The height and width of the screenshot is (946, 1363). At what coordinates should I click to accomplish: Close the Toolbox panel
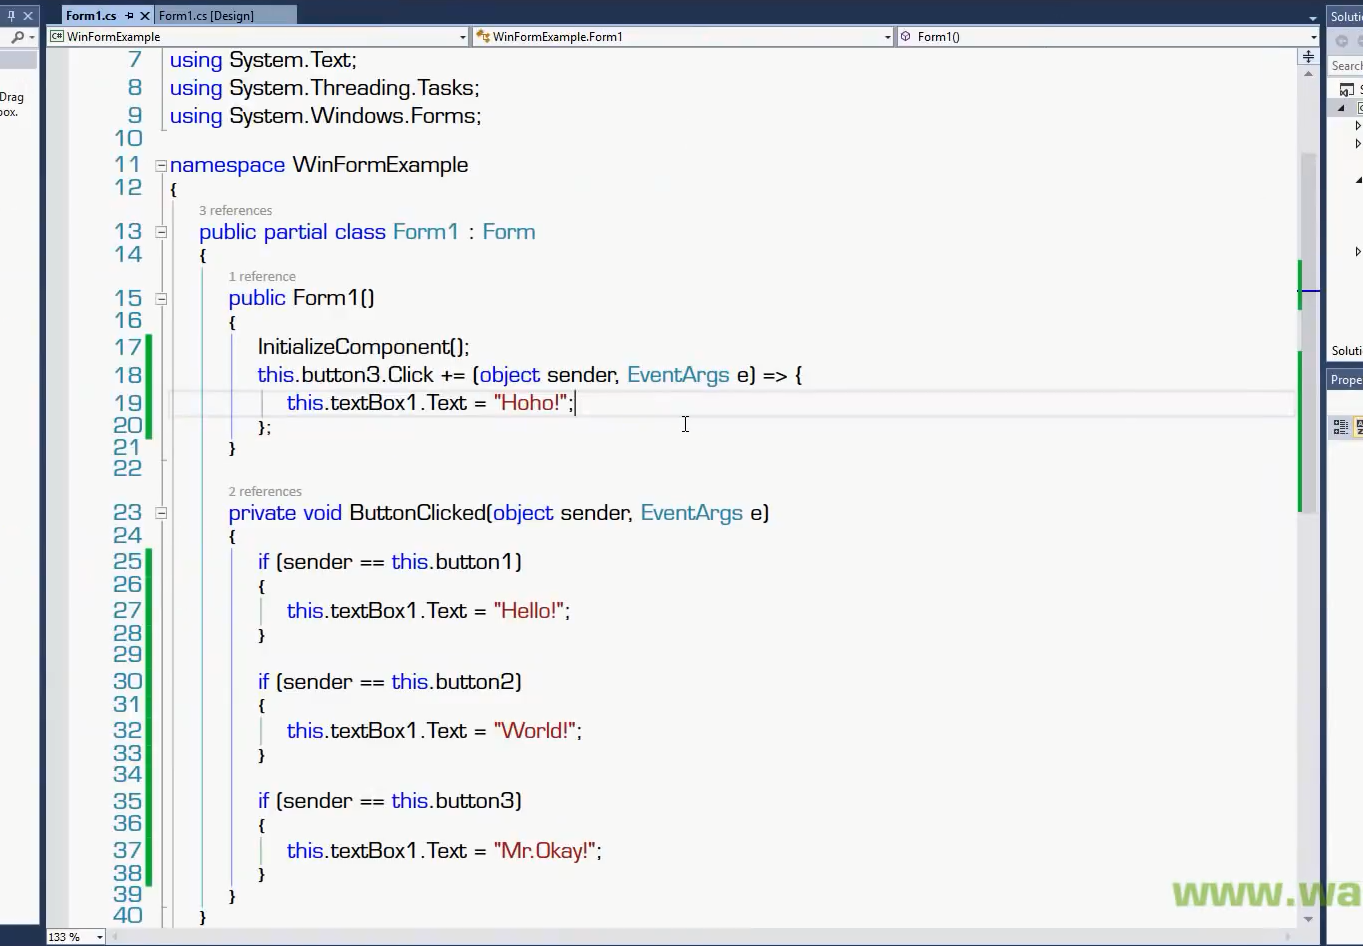28,16
